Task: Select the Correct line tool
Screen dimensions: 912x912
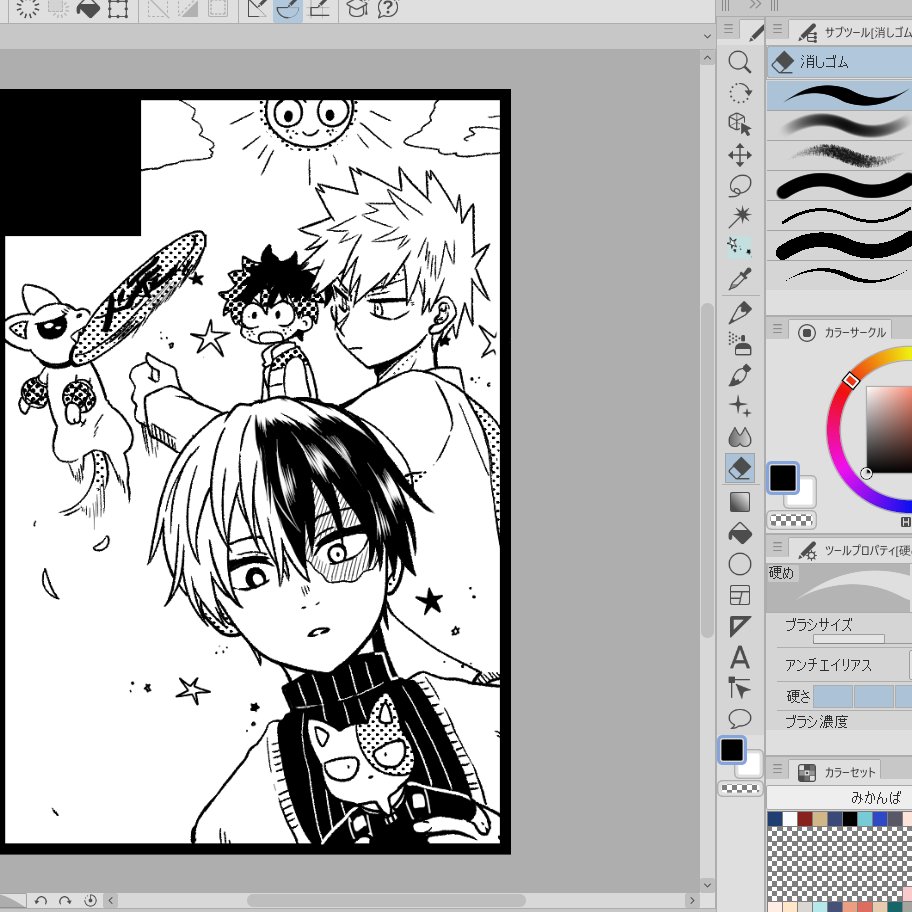Action: [739, 689]
